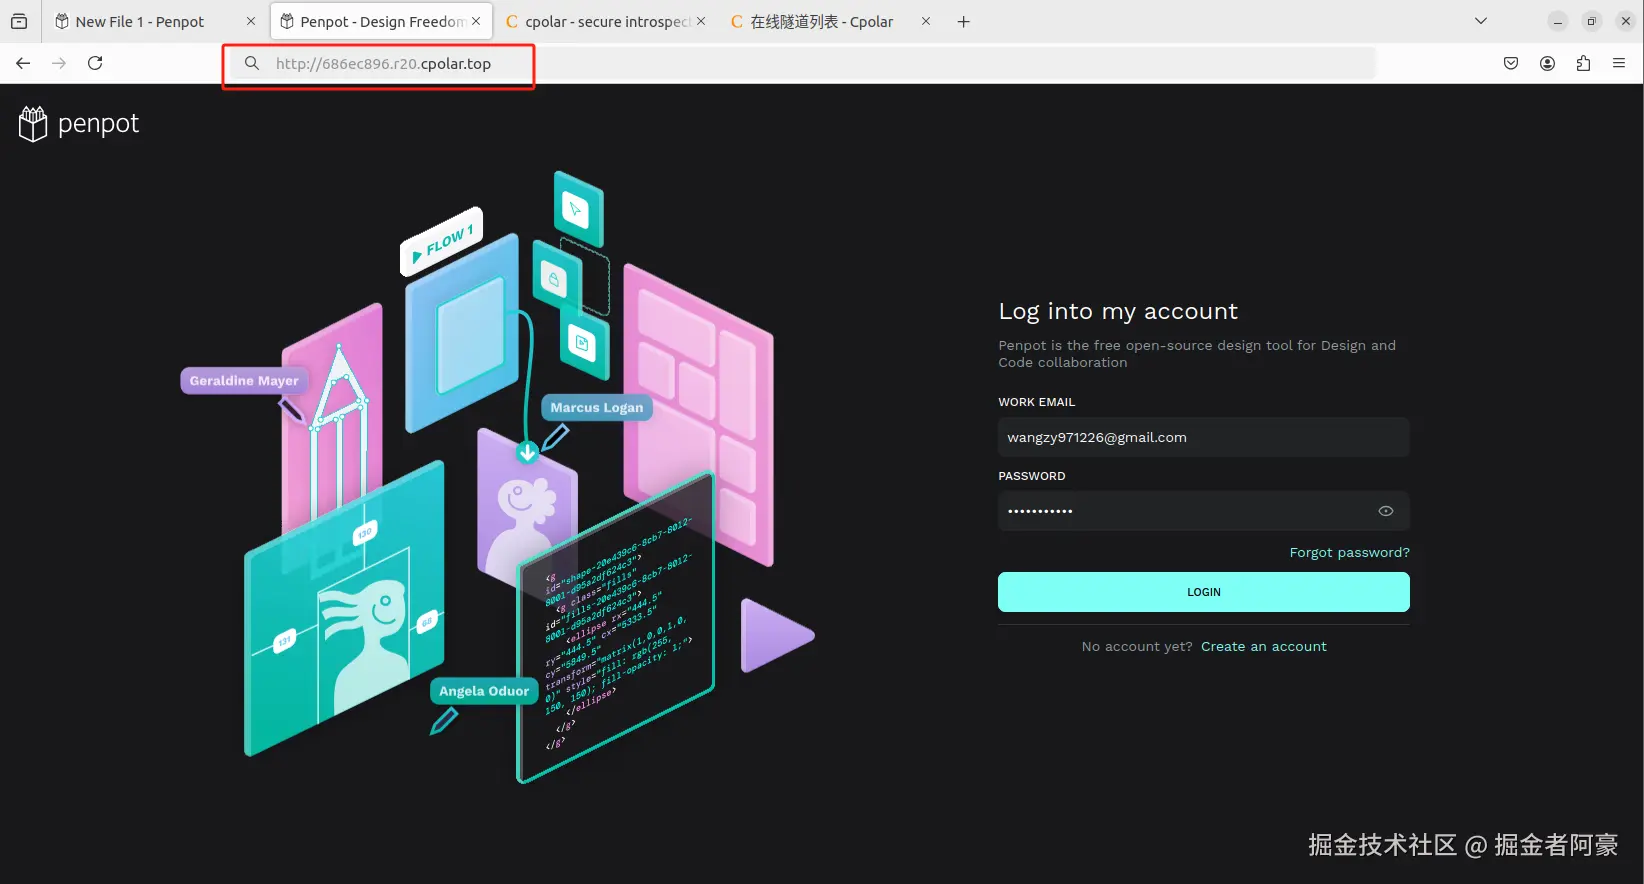Click the browser back arrow
The width and height of the screenshot is (1644, 884).
[x=23, y=63]
